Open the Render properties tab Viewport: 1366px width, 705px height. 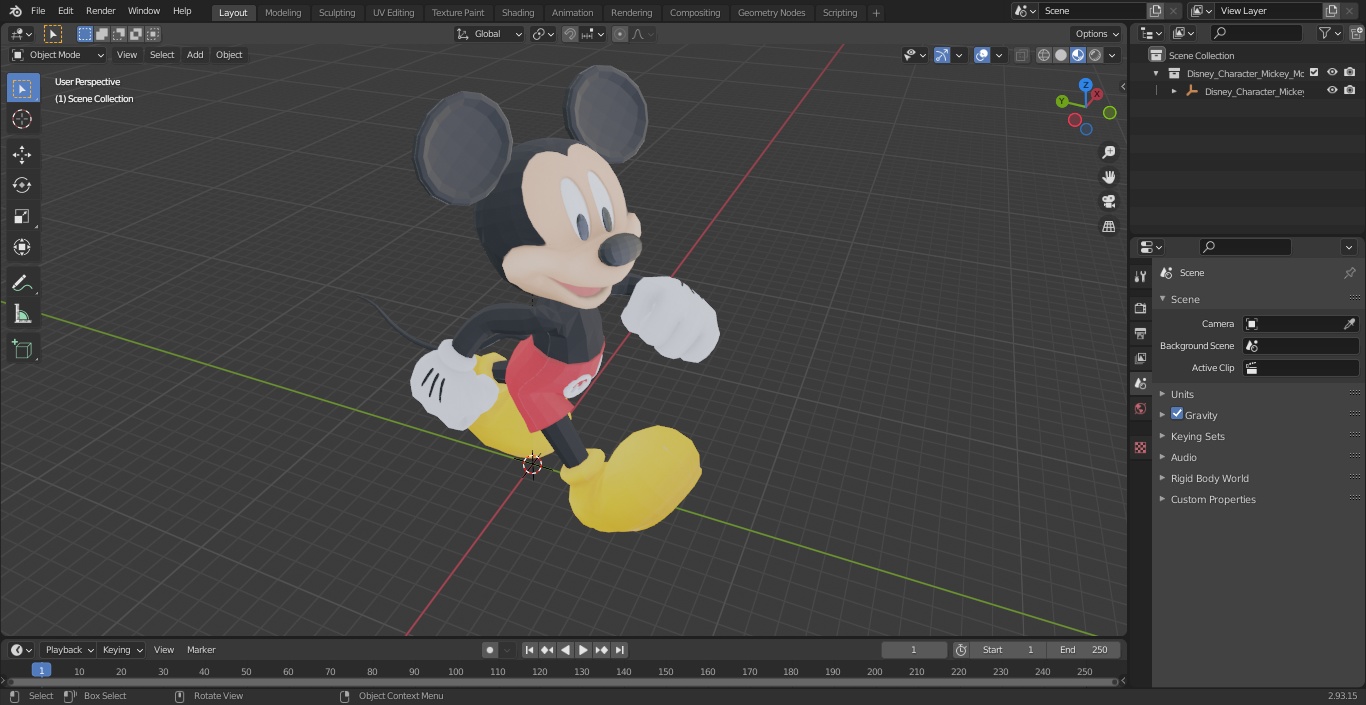click(1140, 308)
